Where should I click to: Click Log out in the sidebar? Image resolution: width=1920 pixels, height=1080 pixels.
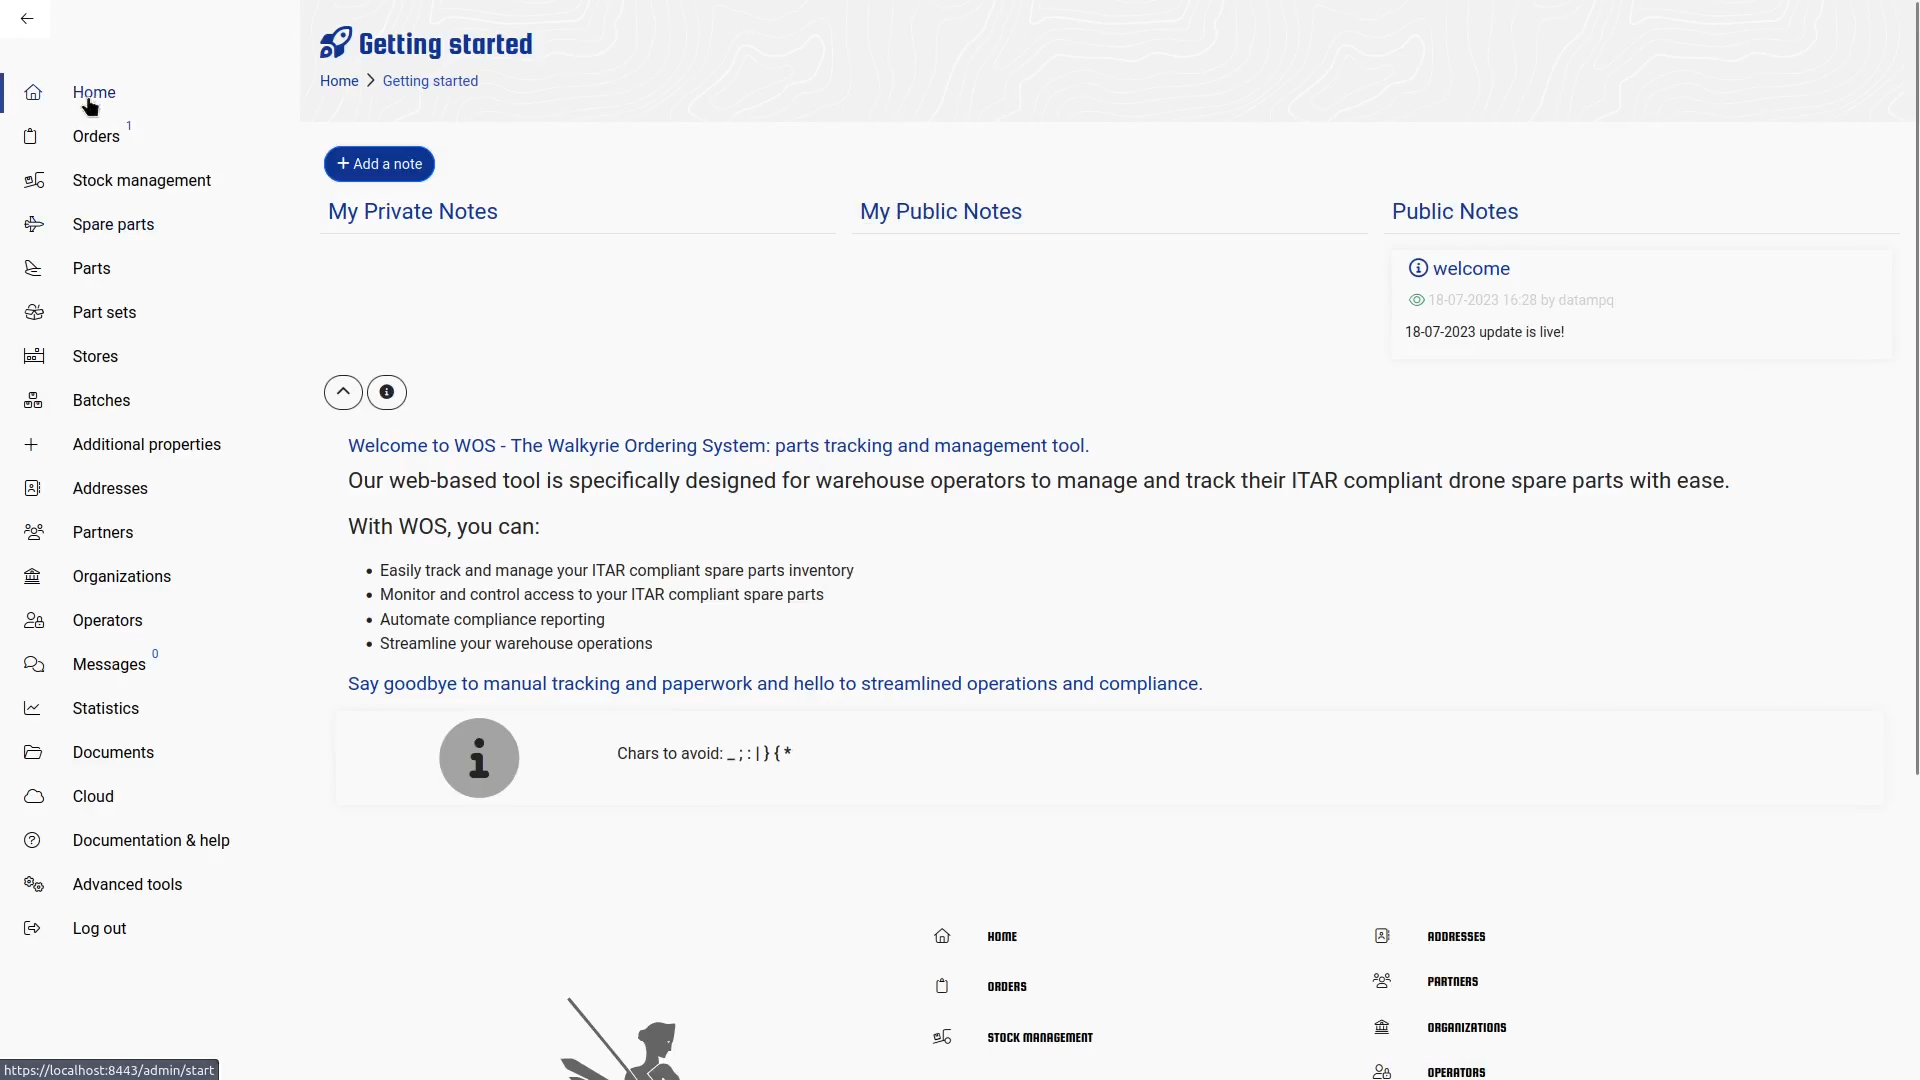99,928
